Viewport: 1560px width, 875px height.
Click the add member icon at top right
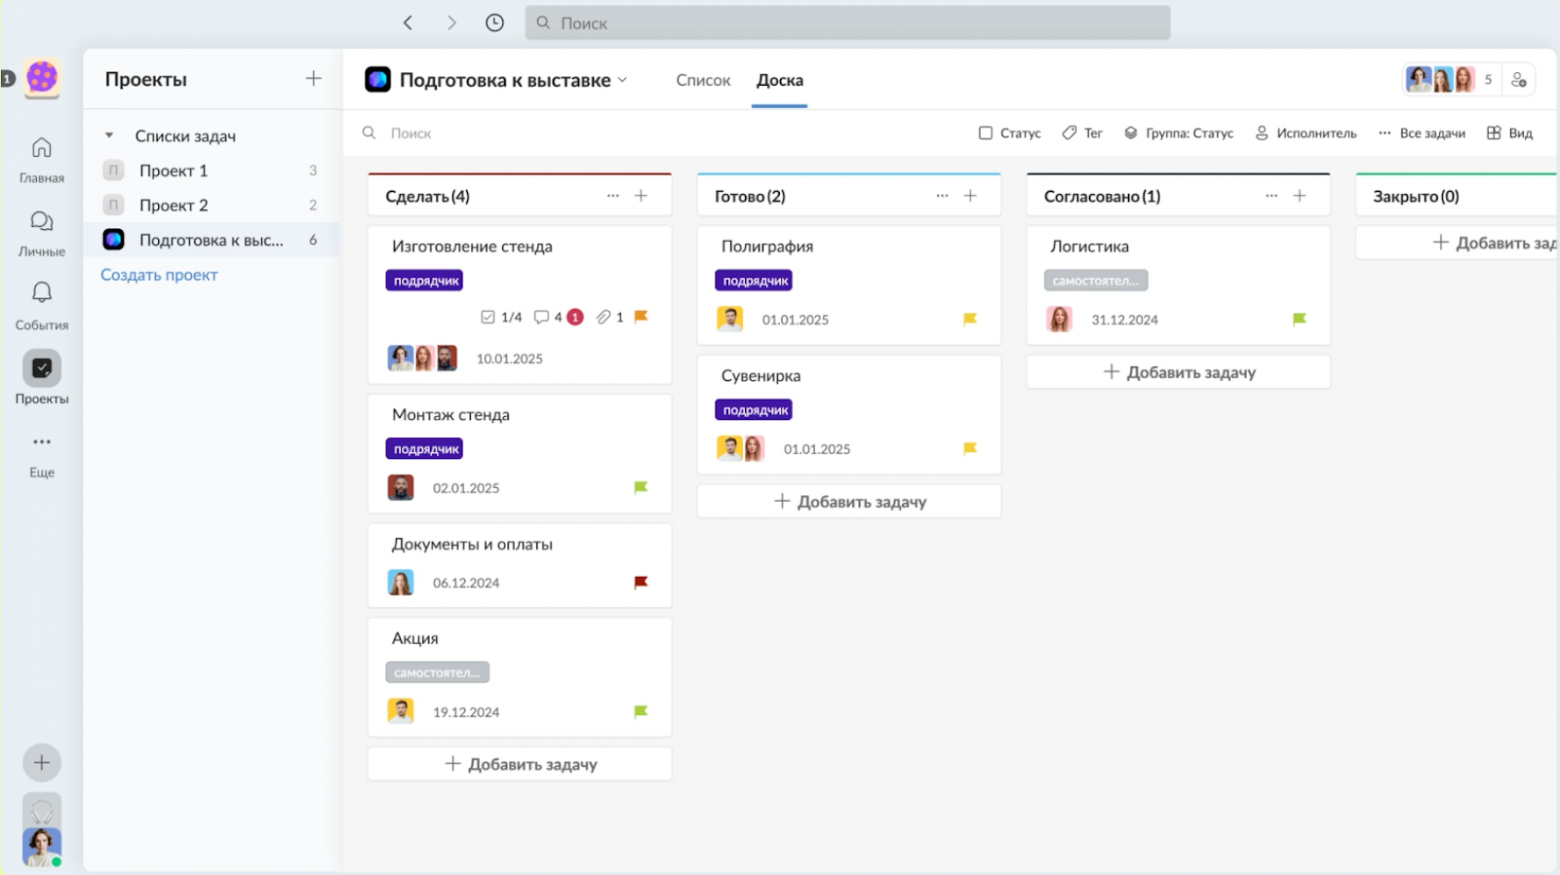coord(1519,80)
